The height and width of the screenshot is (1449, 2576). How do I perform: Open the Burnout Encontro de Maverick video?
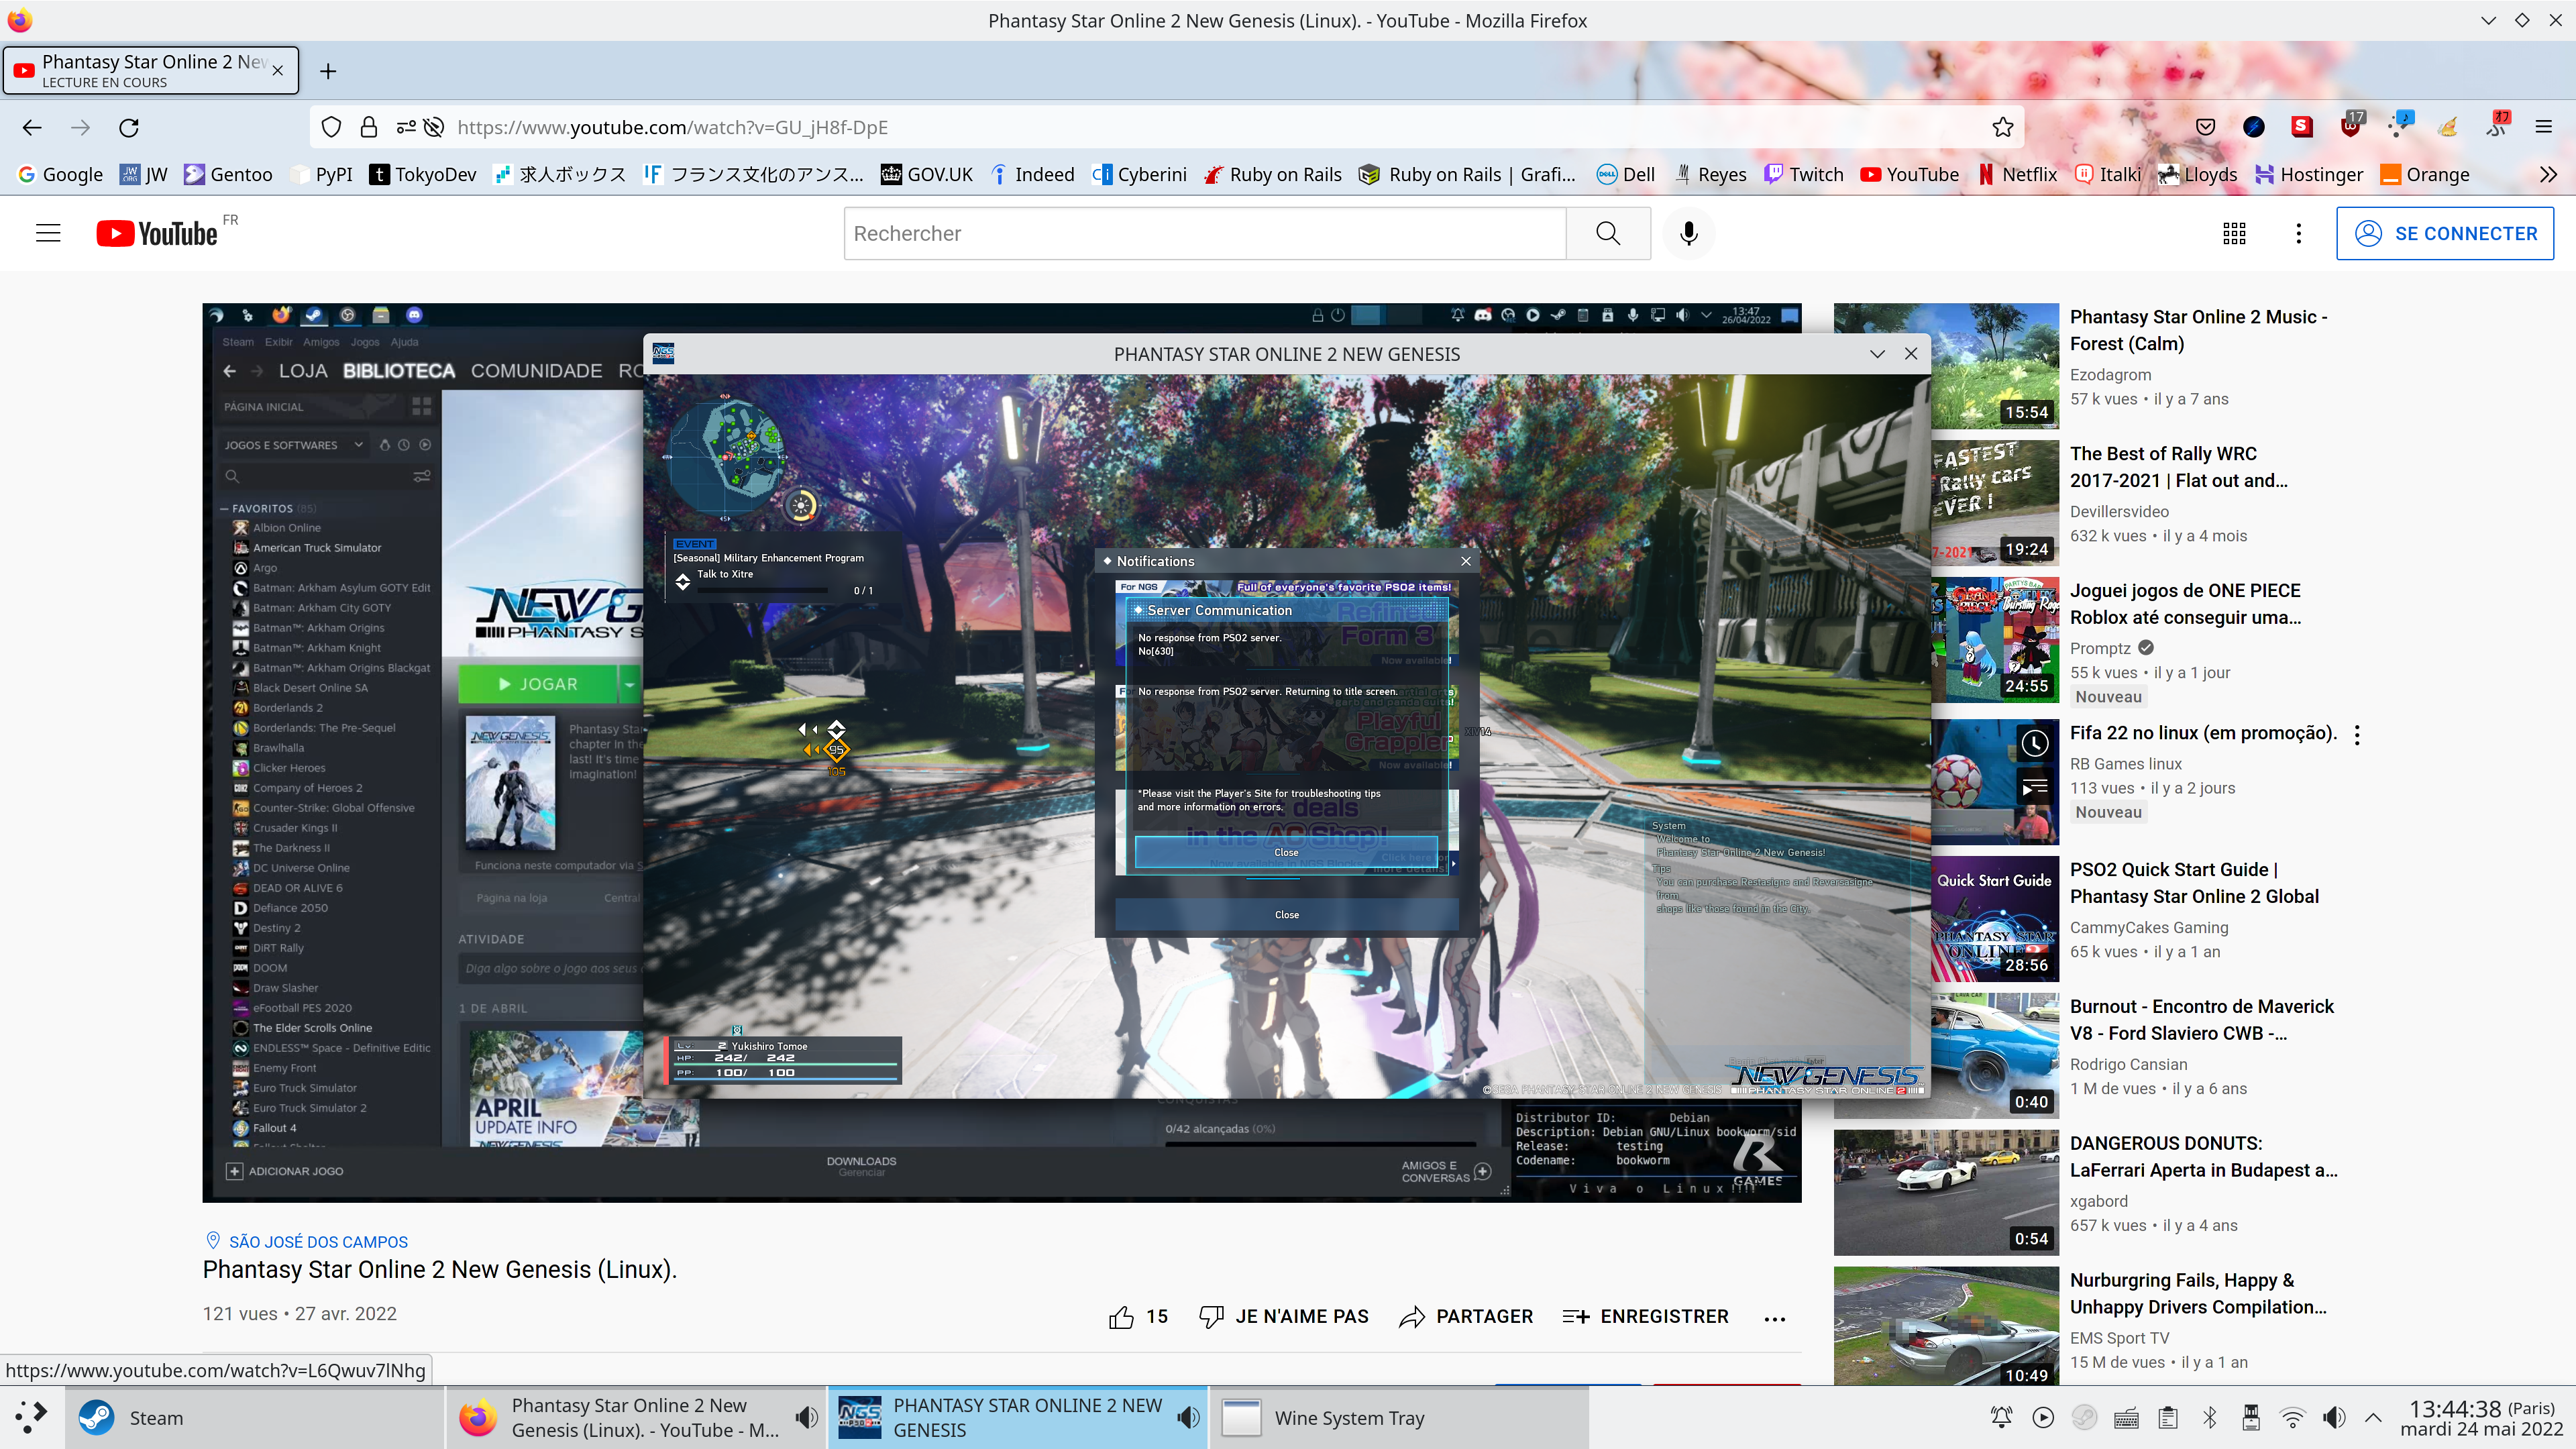pos(2201,1020)
